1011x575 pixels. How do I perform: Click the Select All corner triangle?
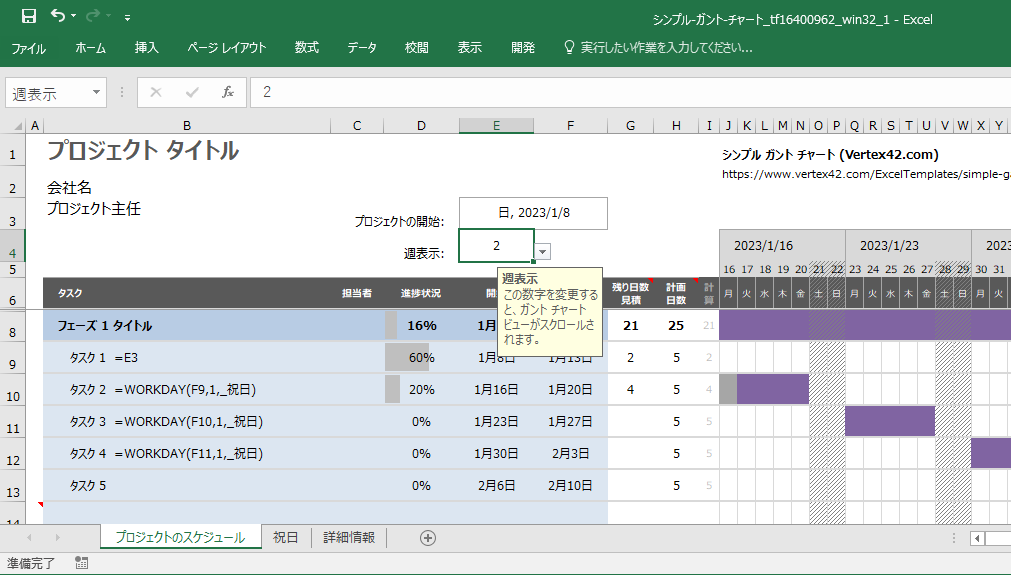click(18, 126)
